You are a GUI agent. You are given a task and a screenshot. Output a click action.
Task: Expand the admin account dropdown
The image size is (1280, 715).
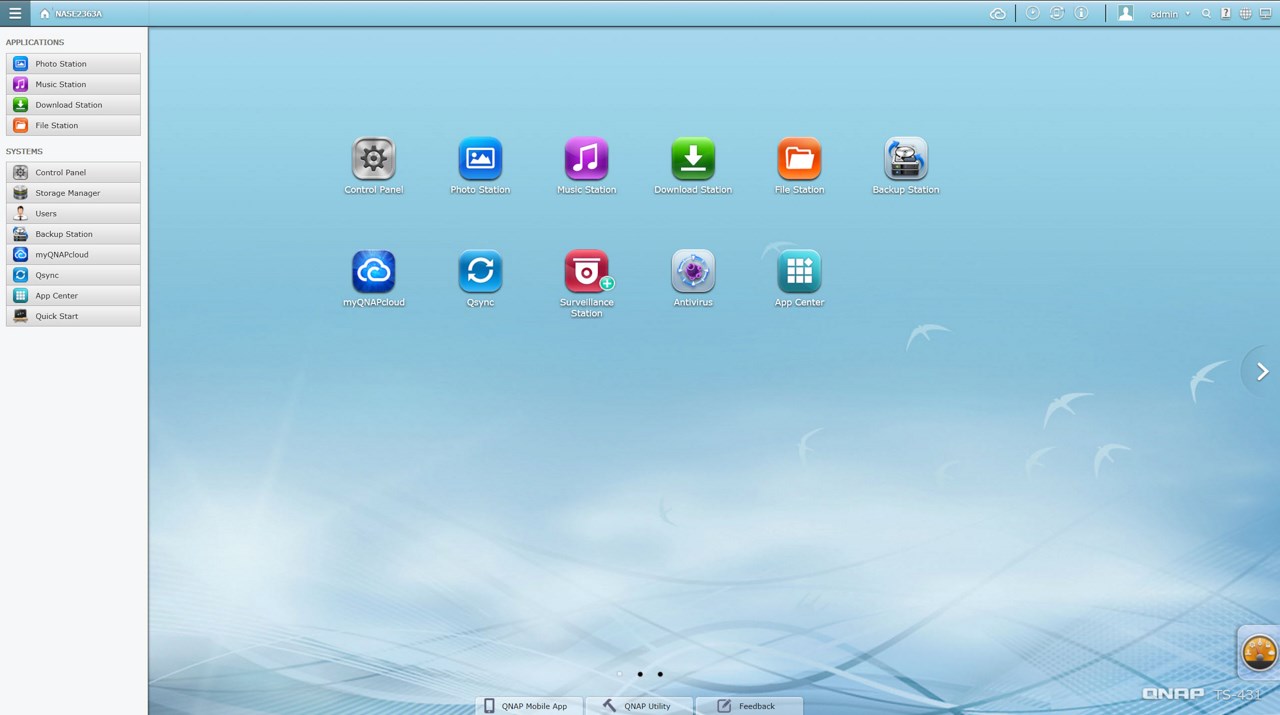point(1171,14)
